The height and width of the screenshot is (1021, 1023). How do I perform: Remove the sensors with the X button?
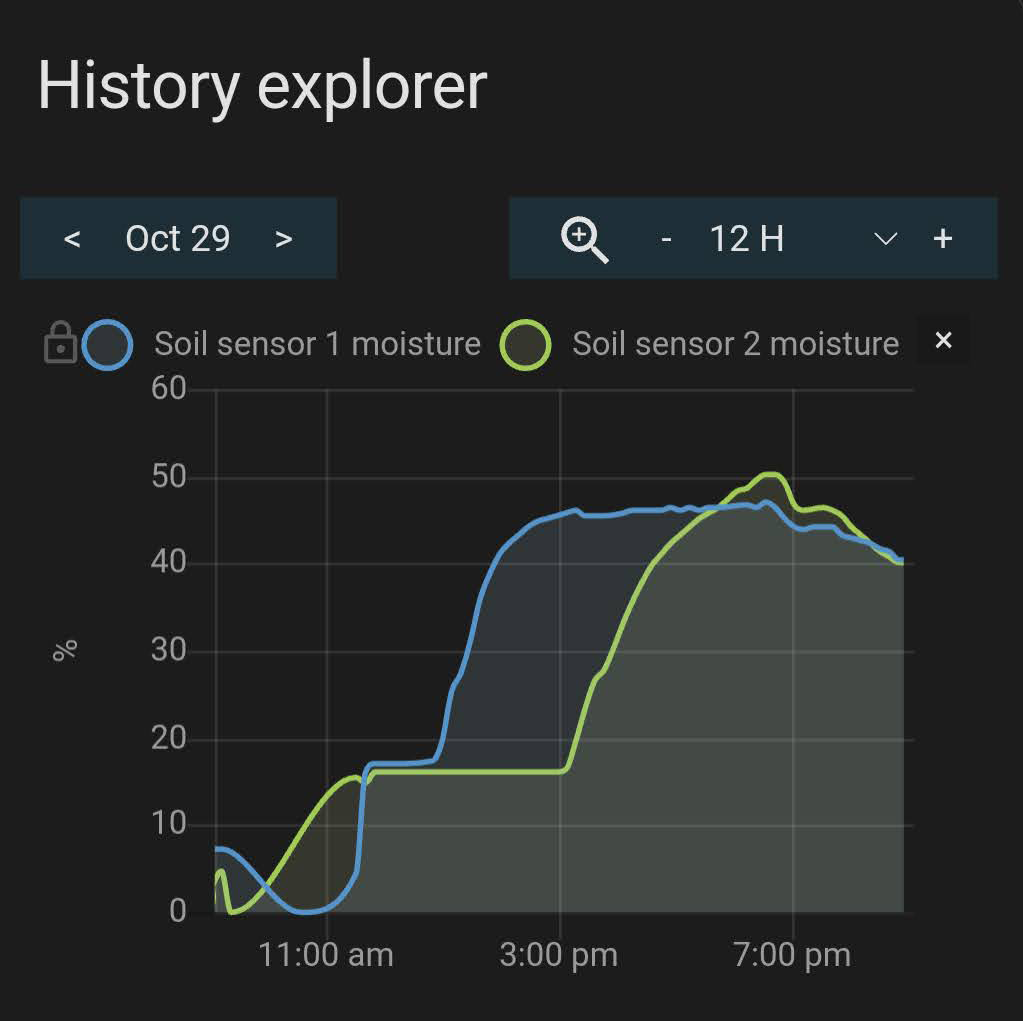pyautogui.click(x=942, y=341)
